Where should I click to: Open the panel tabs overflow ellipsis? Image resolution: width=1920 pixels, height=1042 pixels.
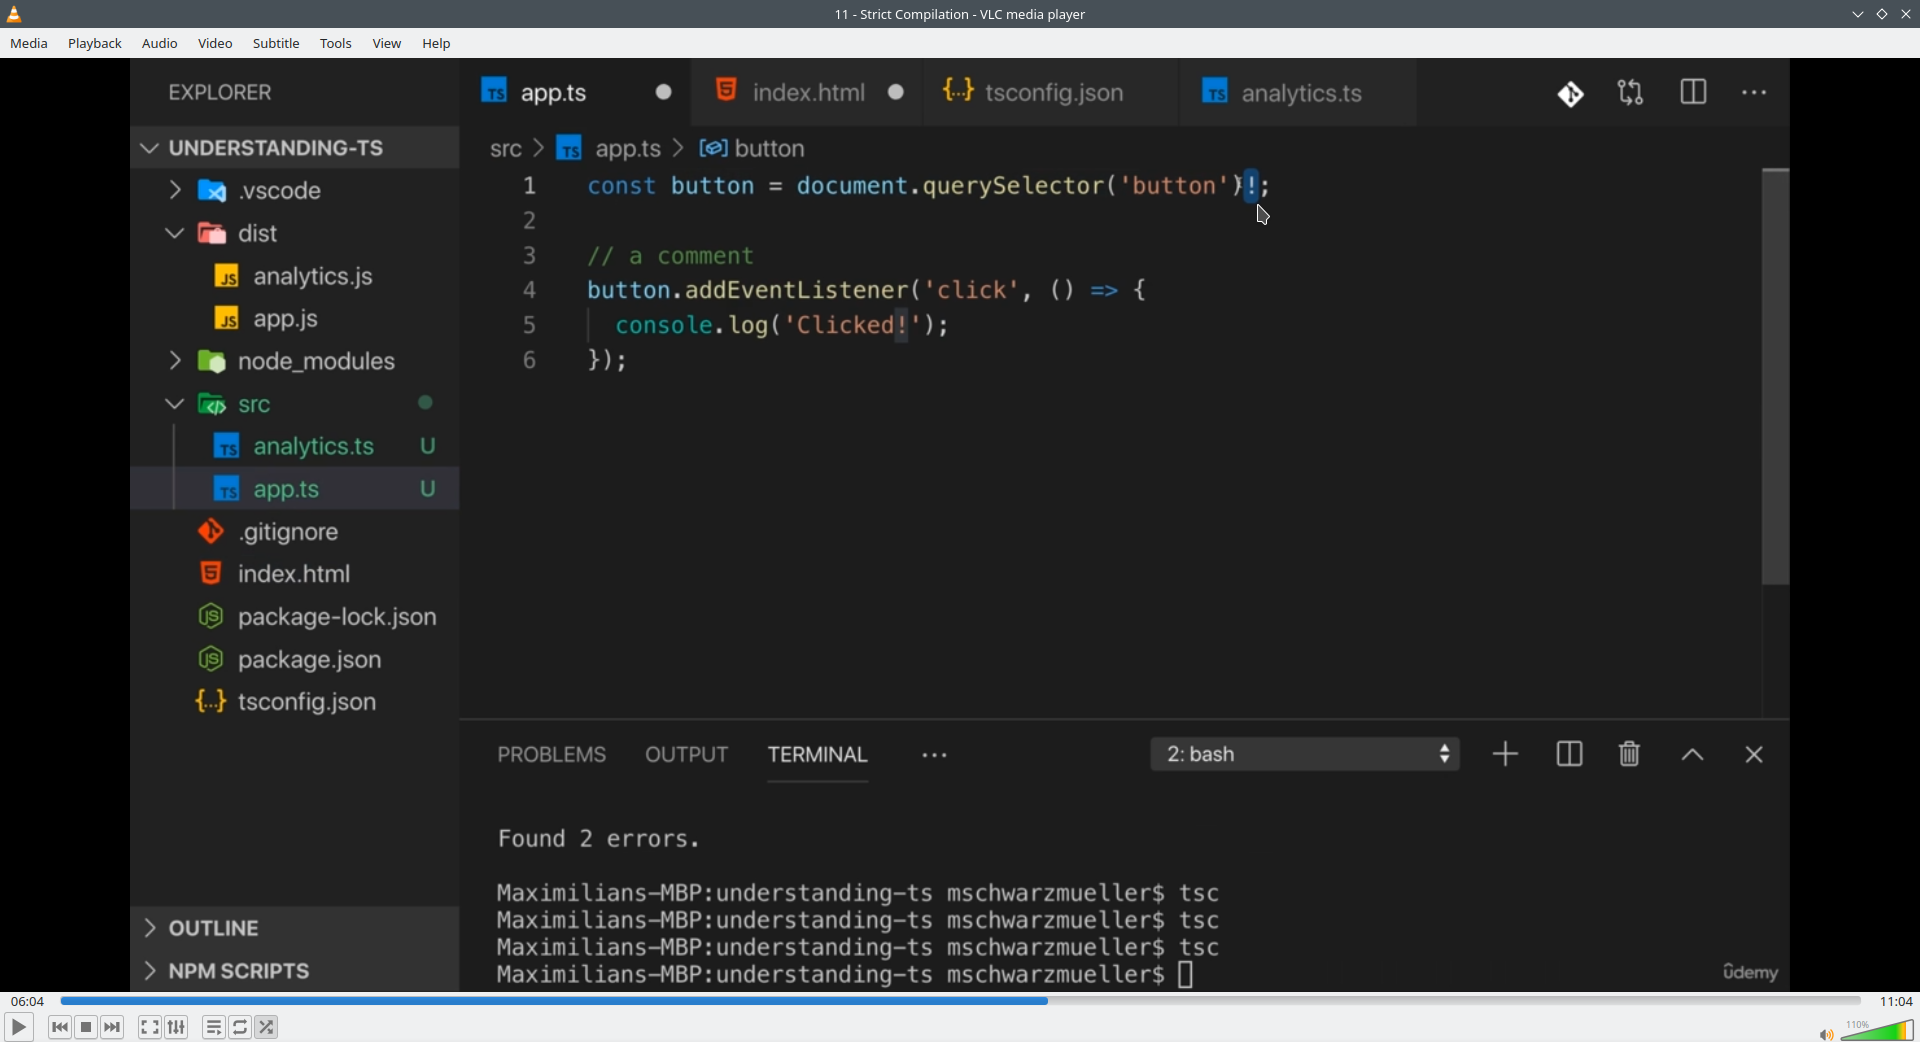tap(935, 756)
